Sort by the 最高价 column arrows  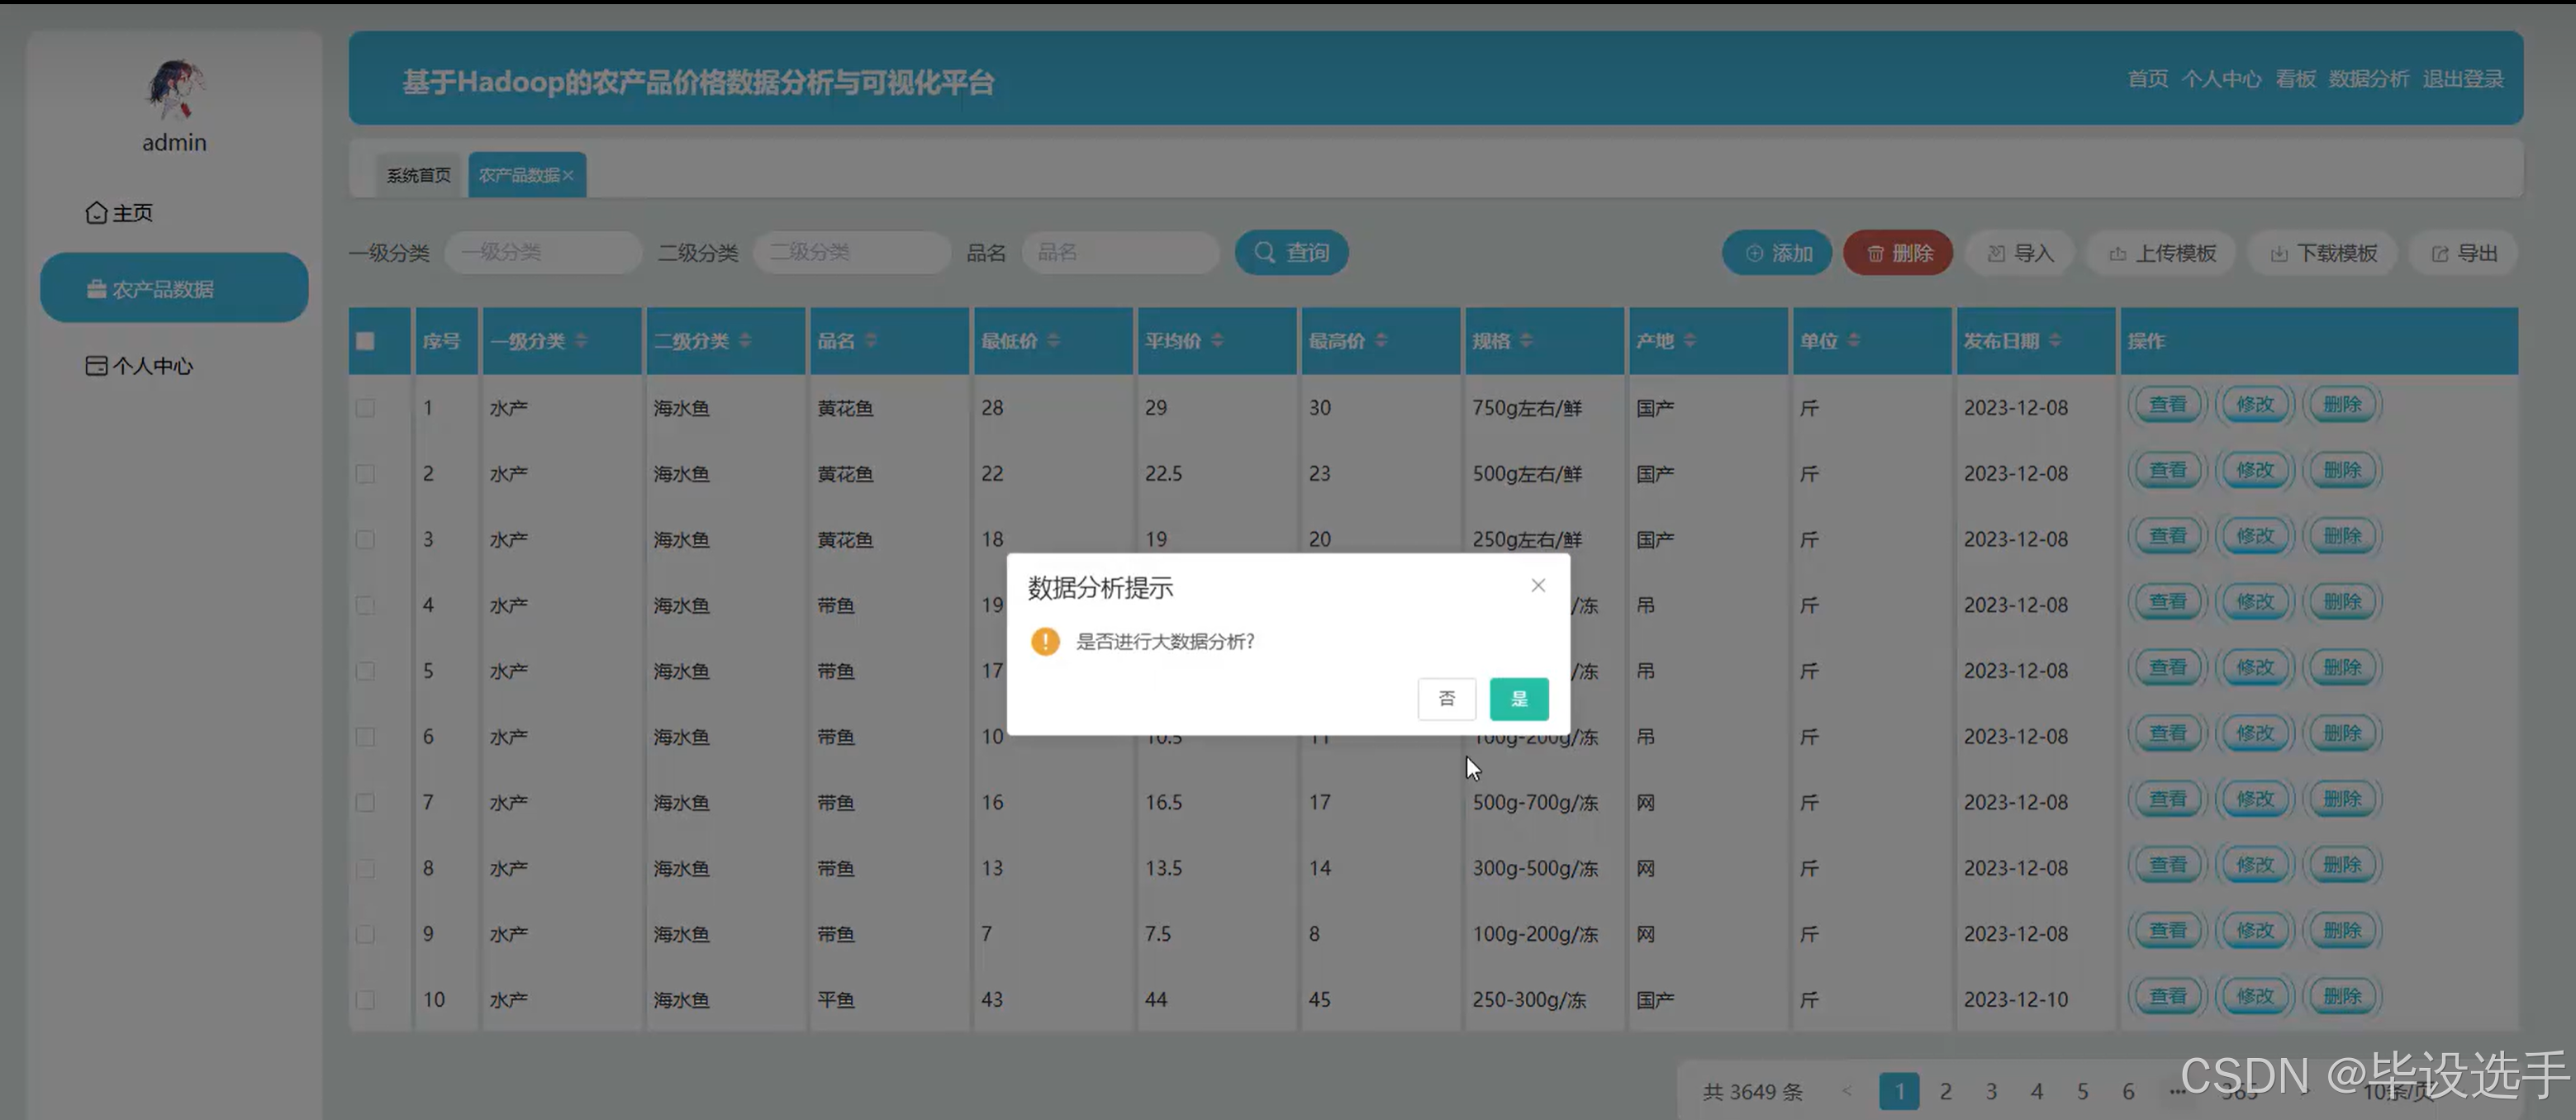(x=1381, y=341)
